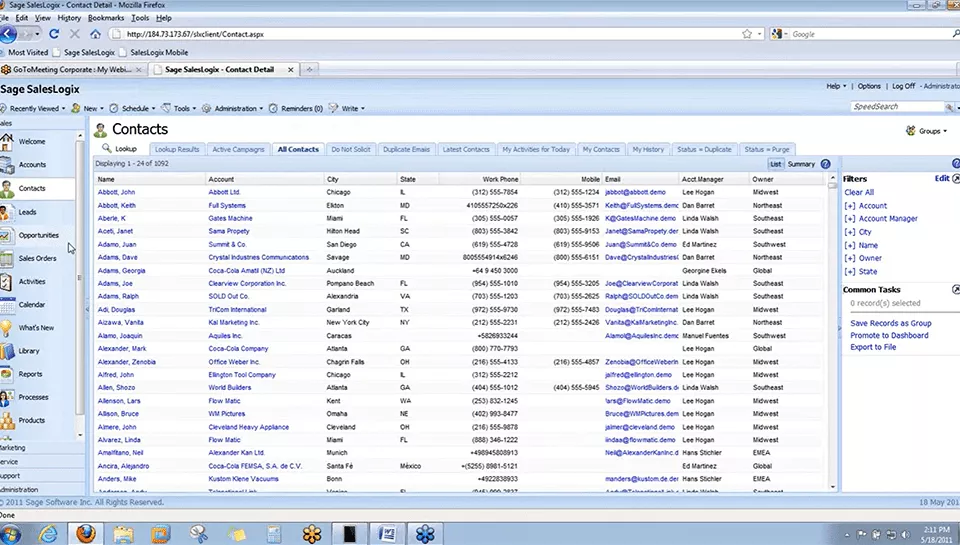The width and height of the screenshot is (960, 545).
Task: Open the Calendar sidebar item
Action: (x=31, y=304)
